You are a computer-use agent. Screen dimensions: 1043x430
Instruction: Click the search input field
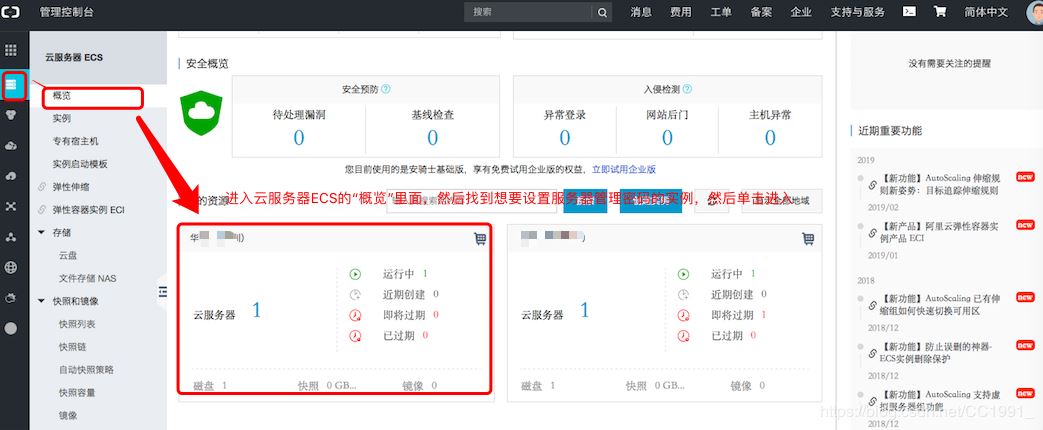pyautogui.click(x=528, y=12)
